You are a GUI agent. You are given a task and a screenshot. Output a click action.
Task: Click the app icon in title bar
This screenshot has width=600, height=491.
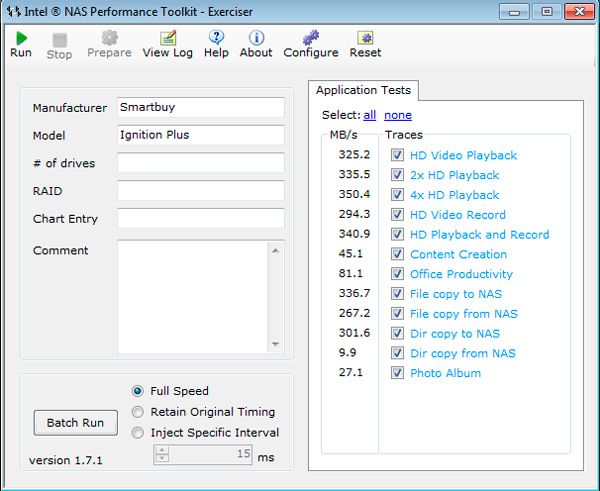coord(13,11)
